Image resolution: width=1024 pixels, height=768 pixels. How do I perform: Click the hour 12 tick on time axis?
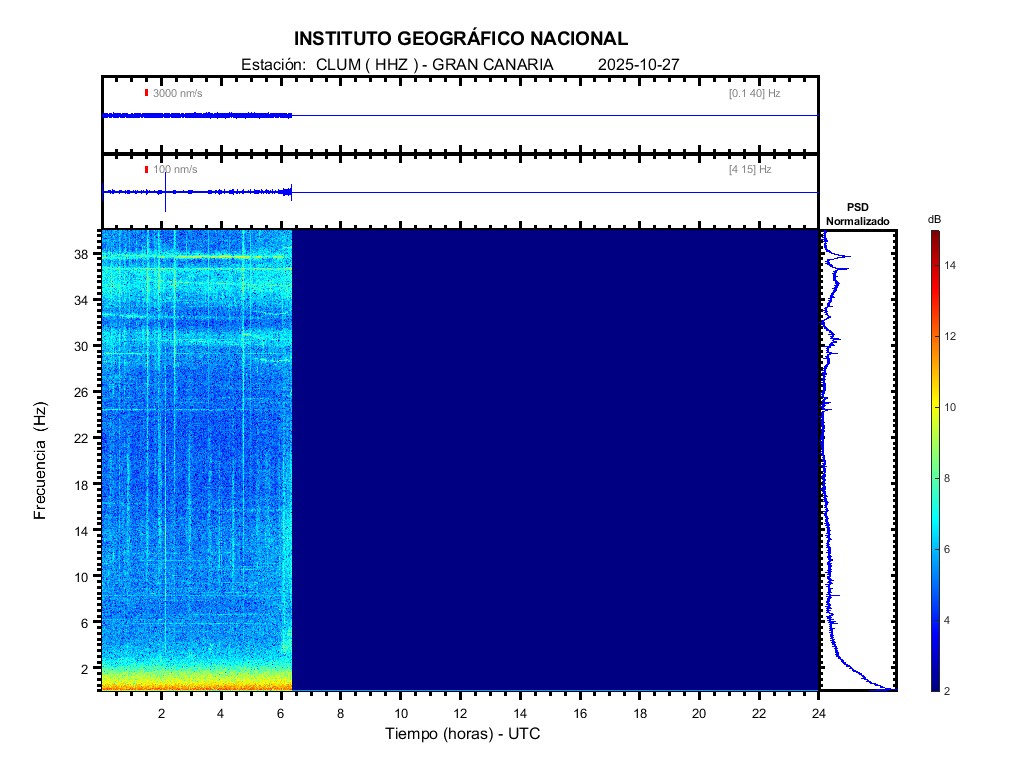(x=460, y=713)
